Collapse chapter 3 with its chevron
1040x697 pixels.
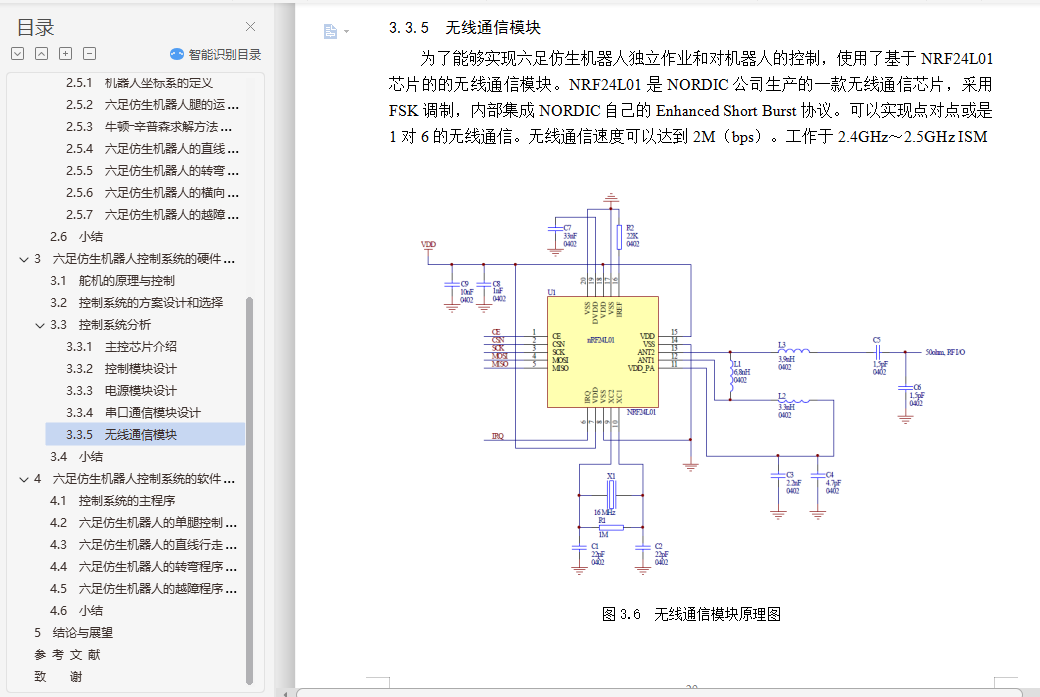coord(24,259)
